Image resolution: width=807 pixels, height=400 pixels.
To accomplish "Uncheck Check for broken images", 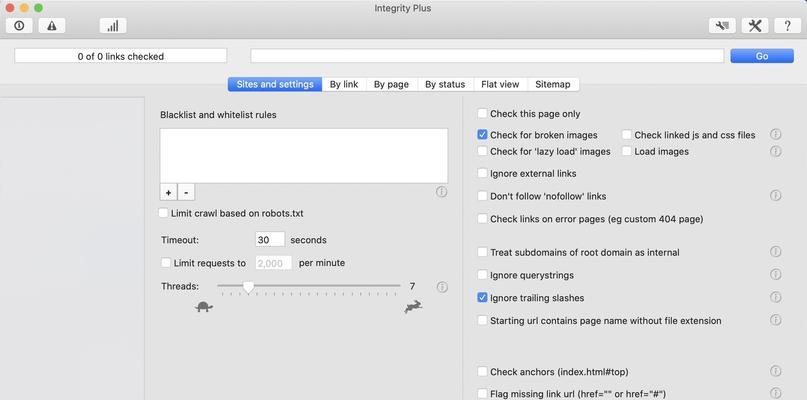I will coord(482,135).
